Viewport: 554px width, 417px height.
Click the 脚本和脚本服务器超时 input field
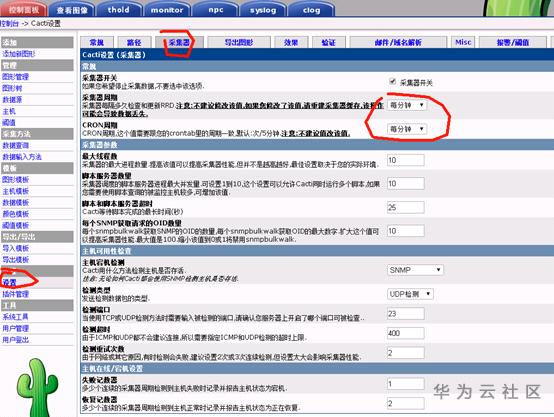(x=406, y=207)
